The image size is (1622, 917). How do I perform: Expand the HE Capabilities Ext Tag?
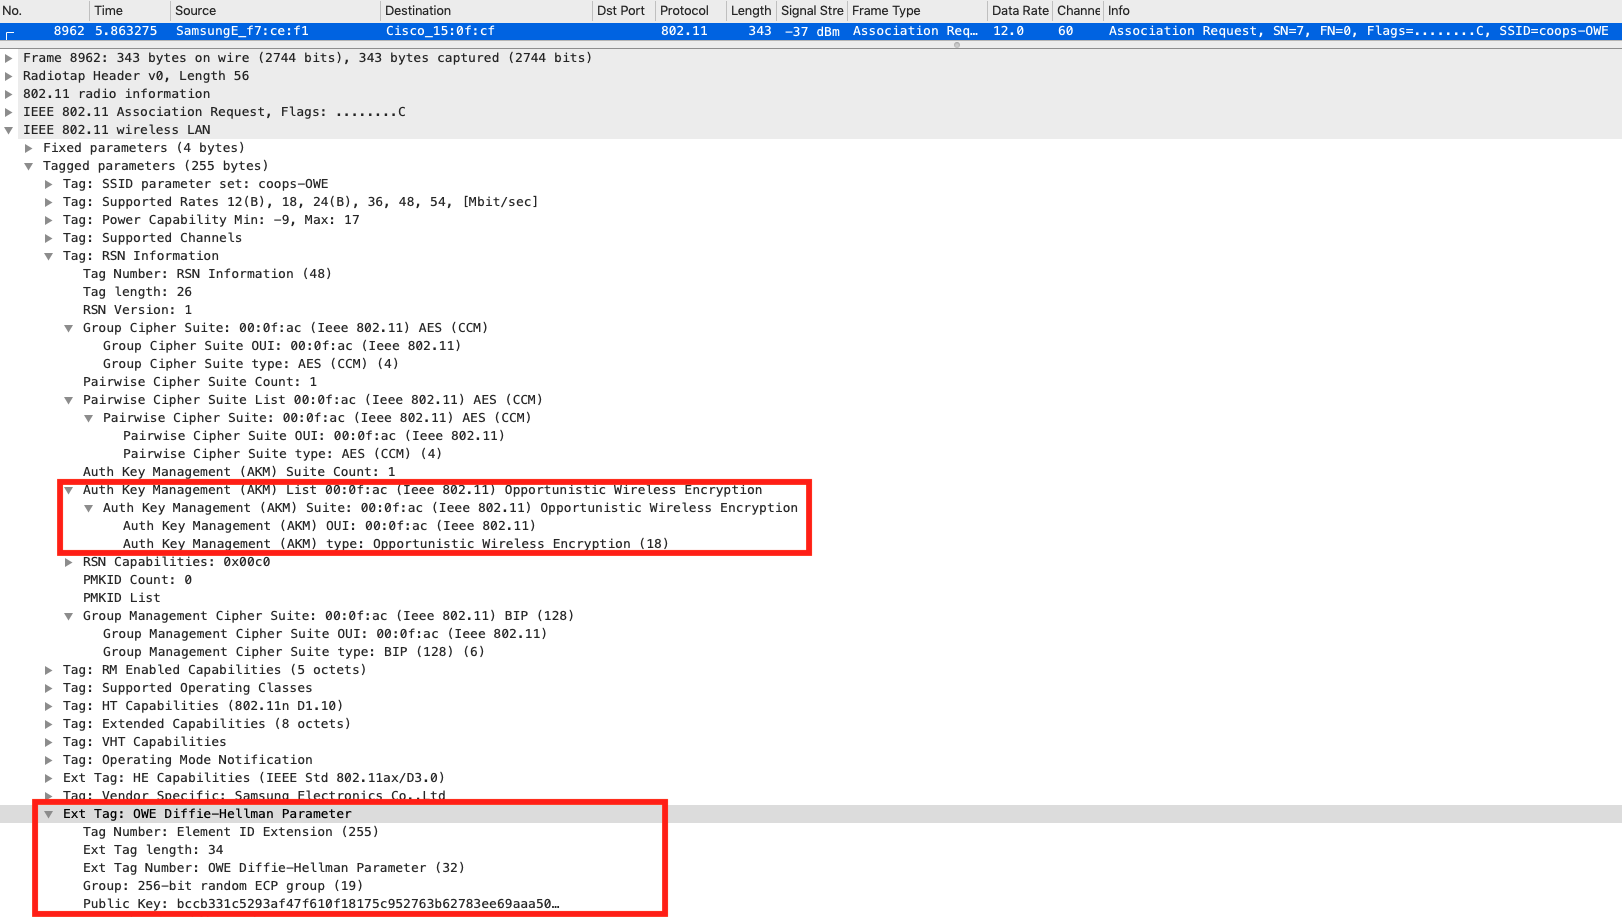(49, 778)
